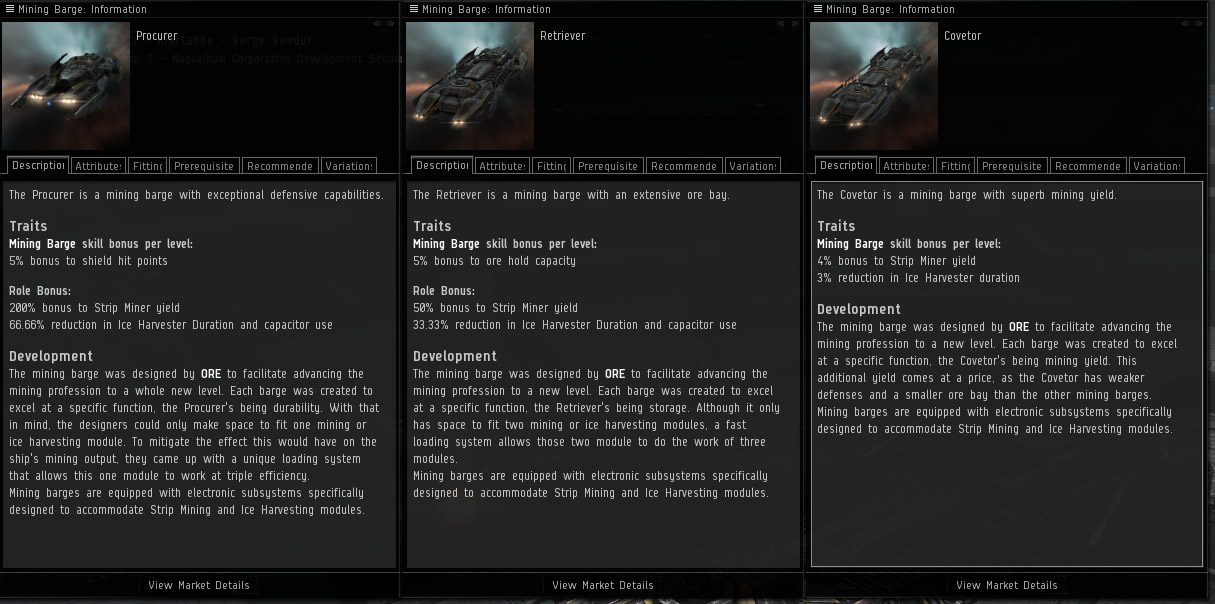The width and height of the screenshot is (1215, 604).
Task: Click the ship name 'Procurer' in the header
Action: tap(157, 36)
